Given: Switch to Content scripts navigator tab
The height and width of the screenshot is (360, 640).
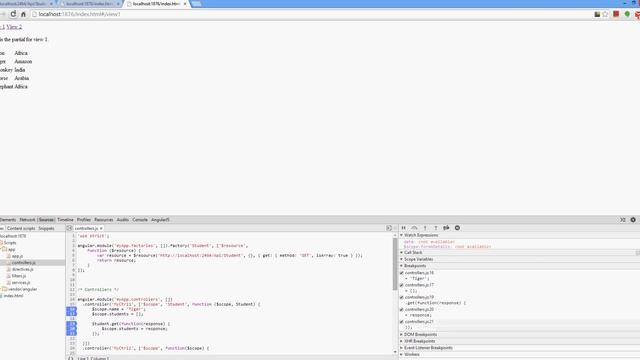Looking at the screenshot, I should [x=21, y=229].
